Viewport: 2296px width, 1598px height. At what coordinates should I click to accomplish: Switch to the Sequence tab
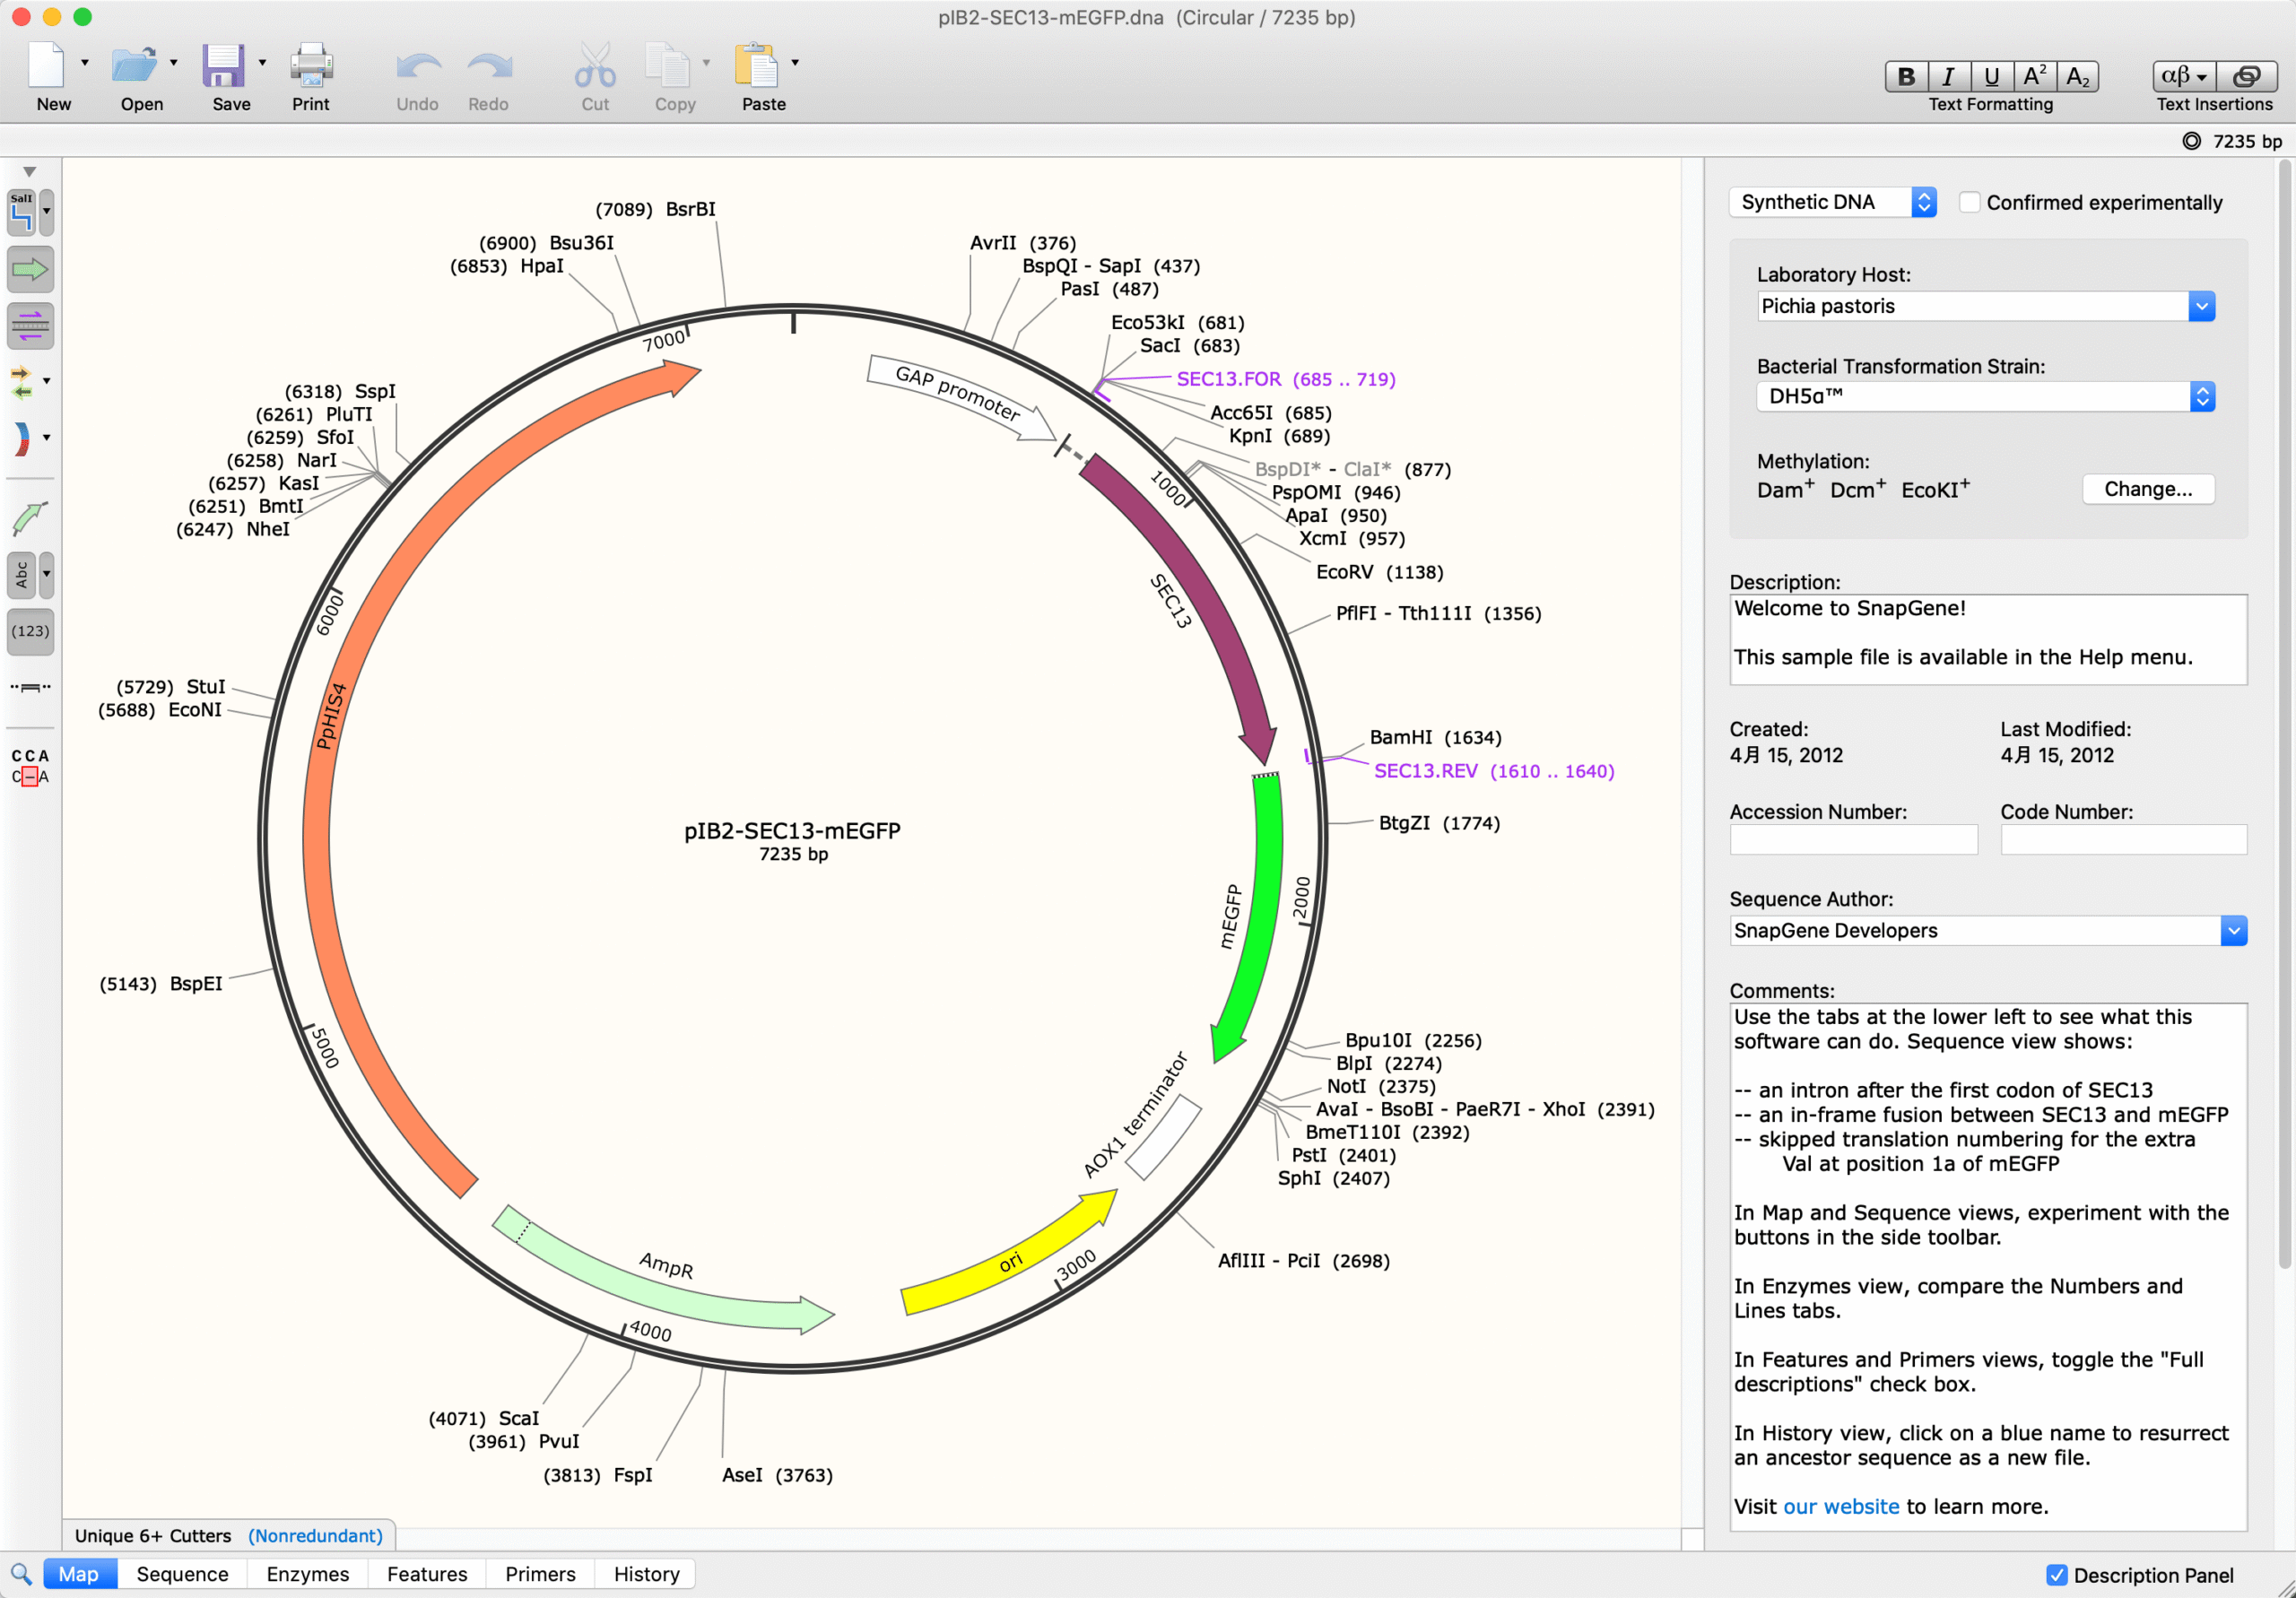pyautogui.click(x=183, y=1573)
